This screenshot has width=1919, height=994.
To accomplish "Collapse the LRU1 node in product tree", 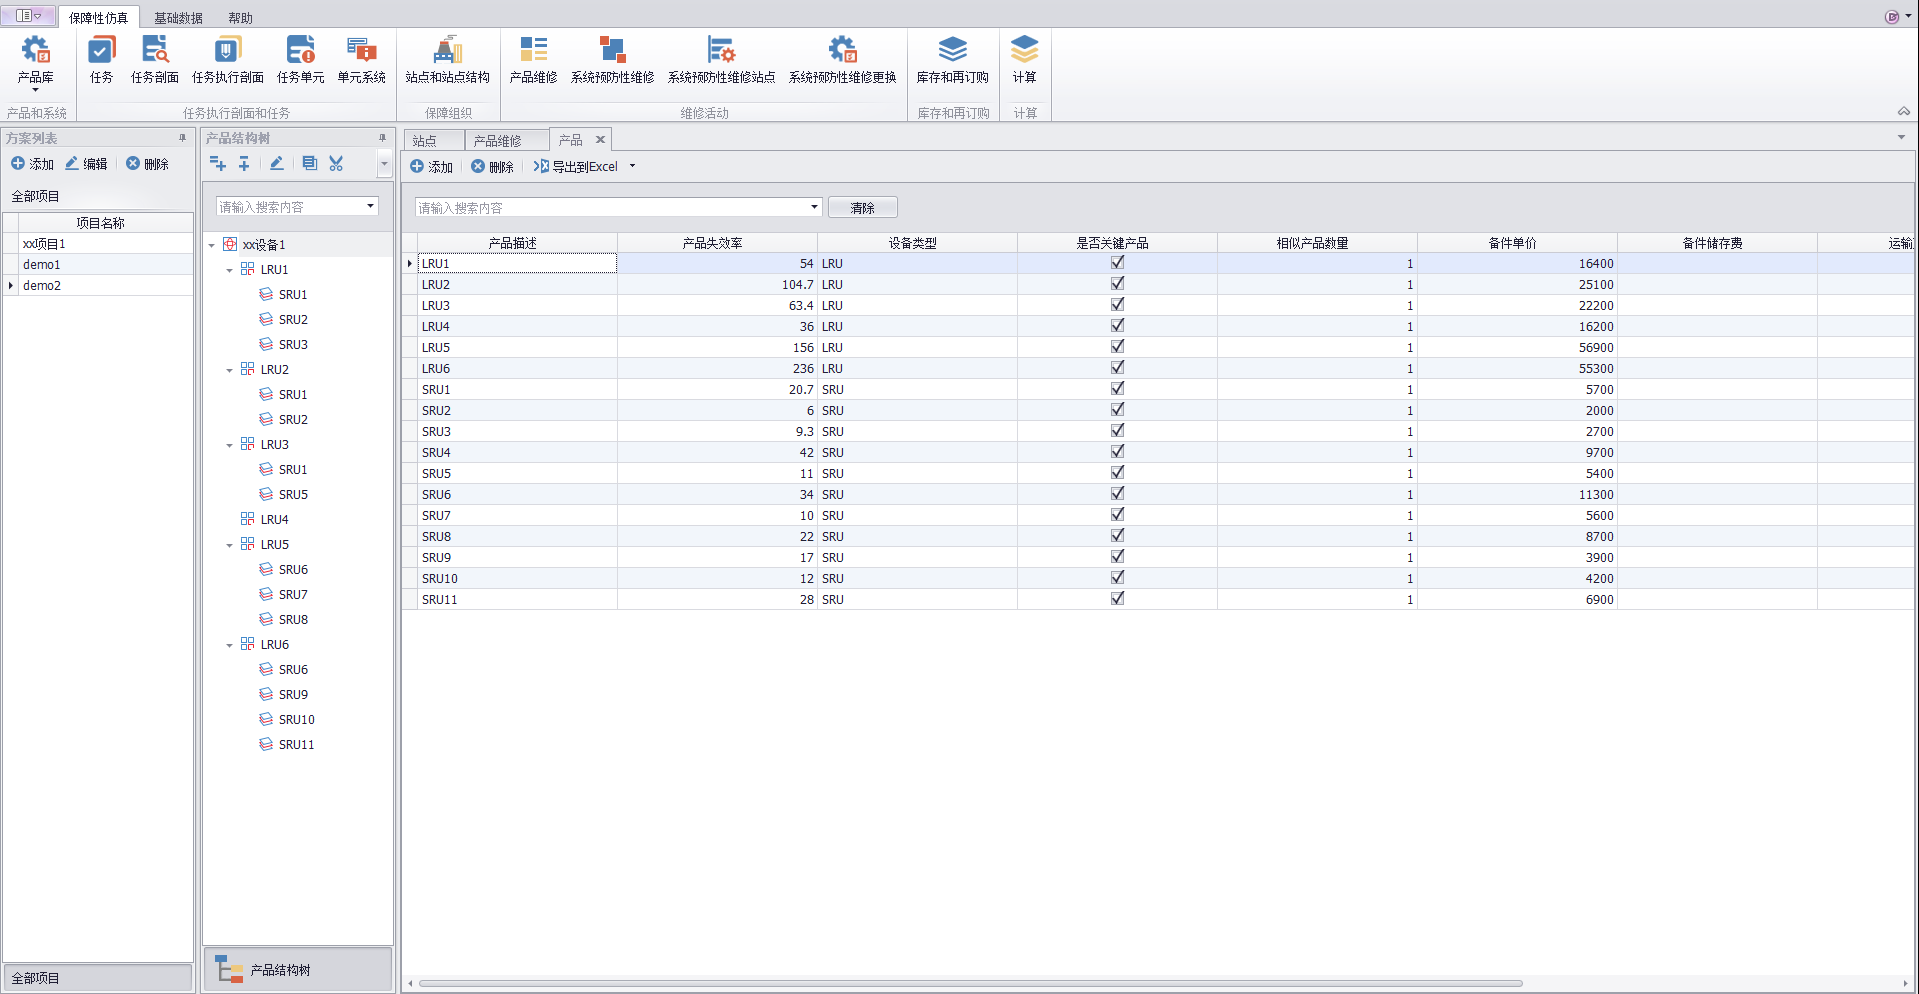I will coord(230,270).
